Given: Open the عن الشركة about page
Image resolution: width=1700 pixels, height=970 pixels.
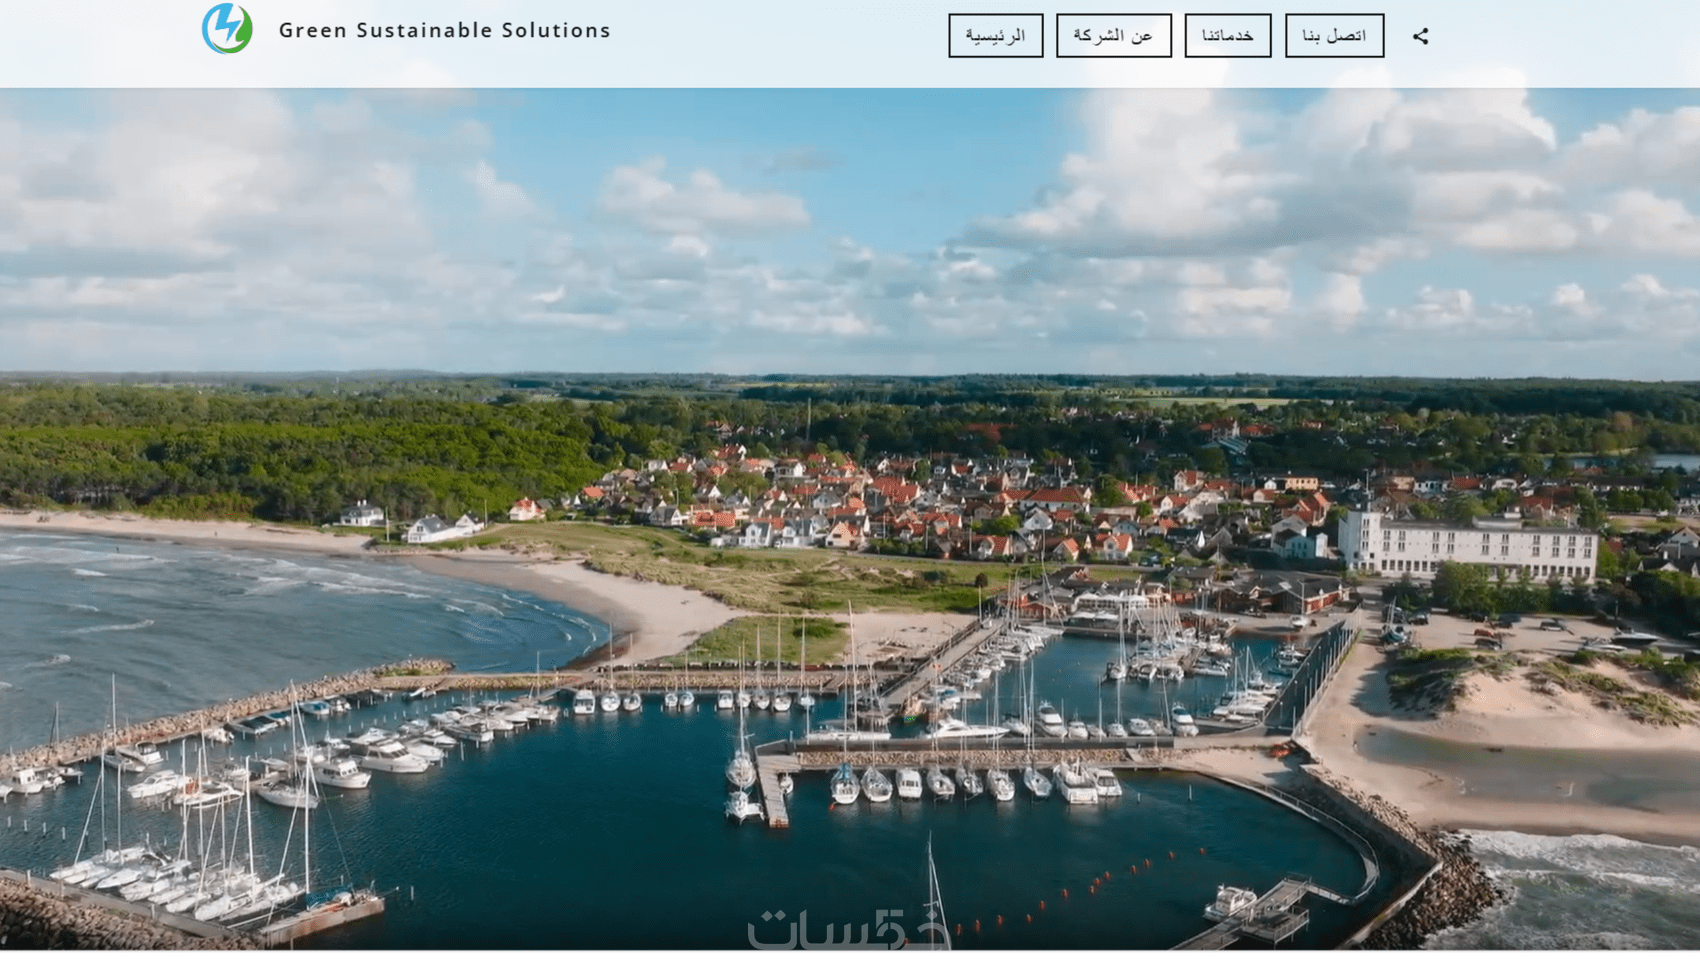Looking at the screenshot, I should tap(1113, 36).
